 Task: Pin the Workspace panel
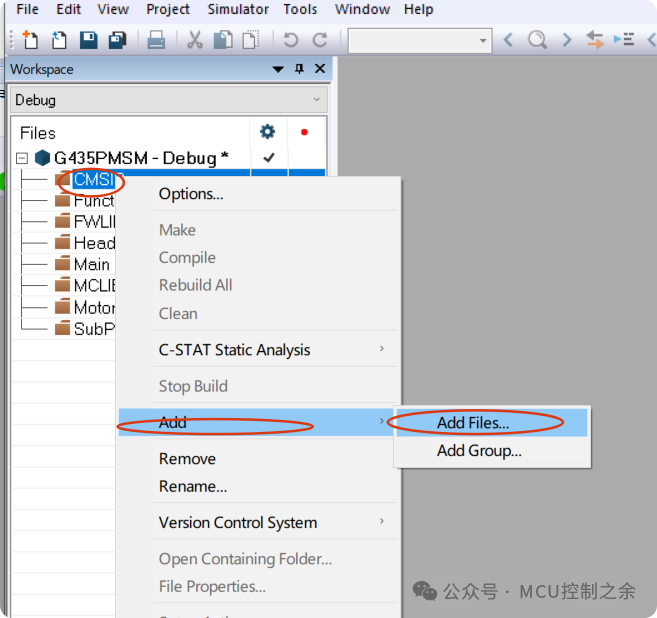click(299, 69)
